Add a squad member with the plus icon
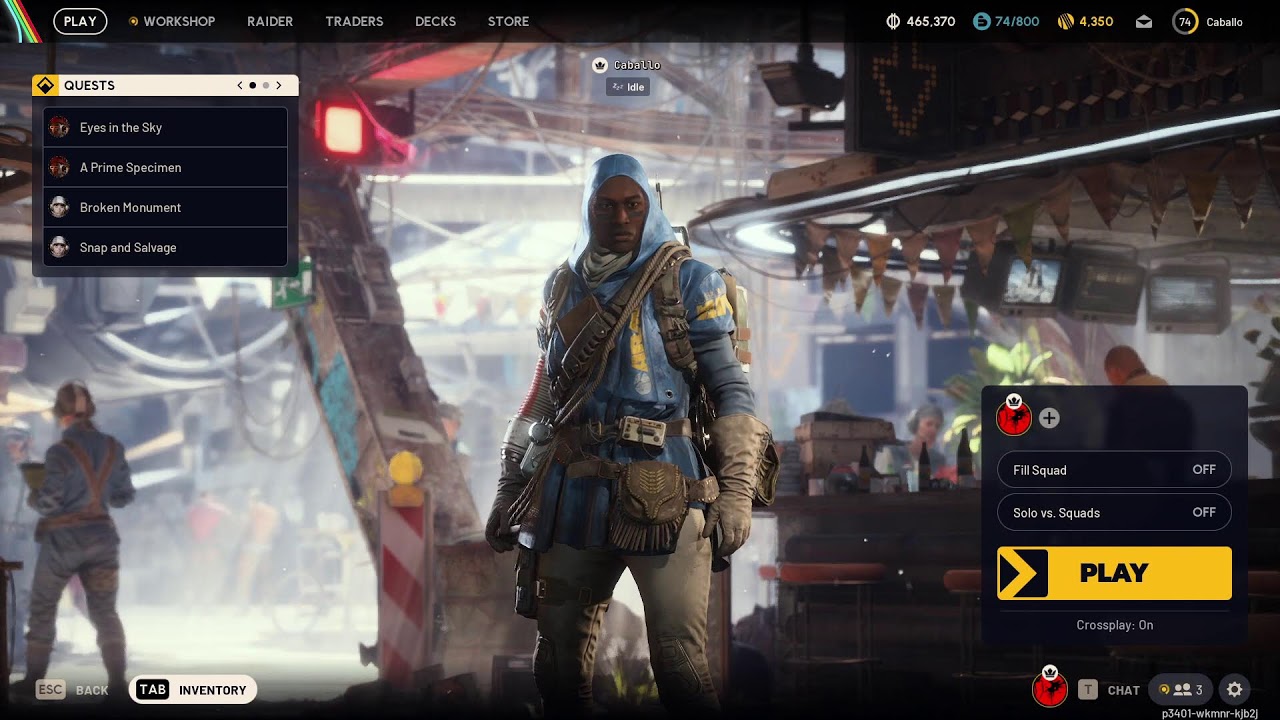 click(1049, 418)
